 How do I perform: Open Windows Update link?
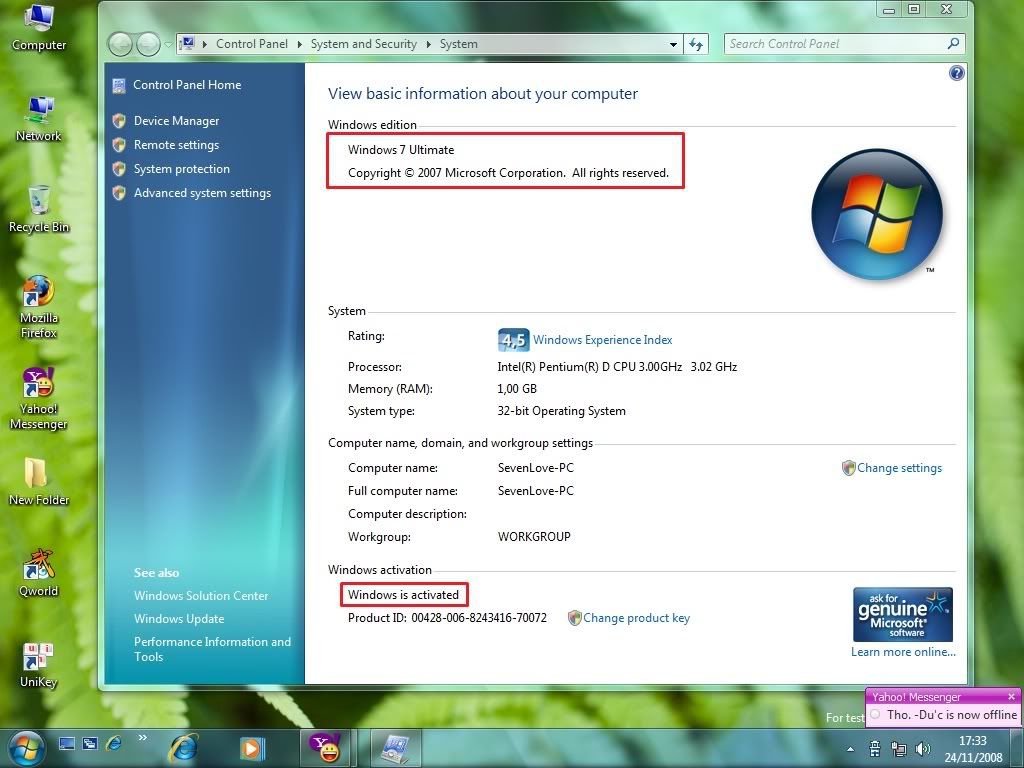coord(179,618)
